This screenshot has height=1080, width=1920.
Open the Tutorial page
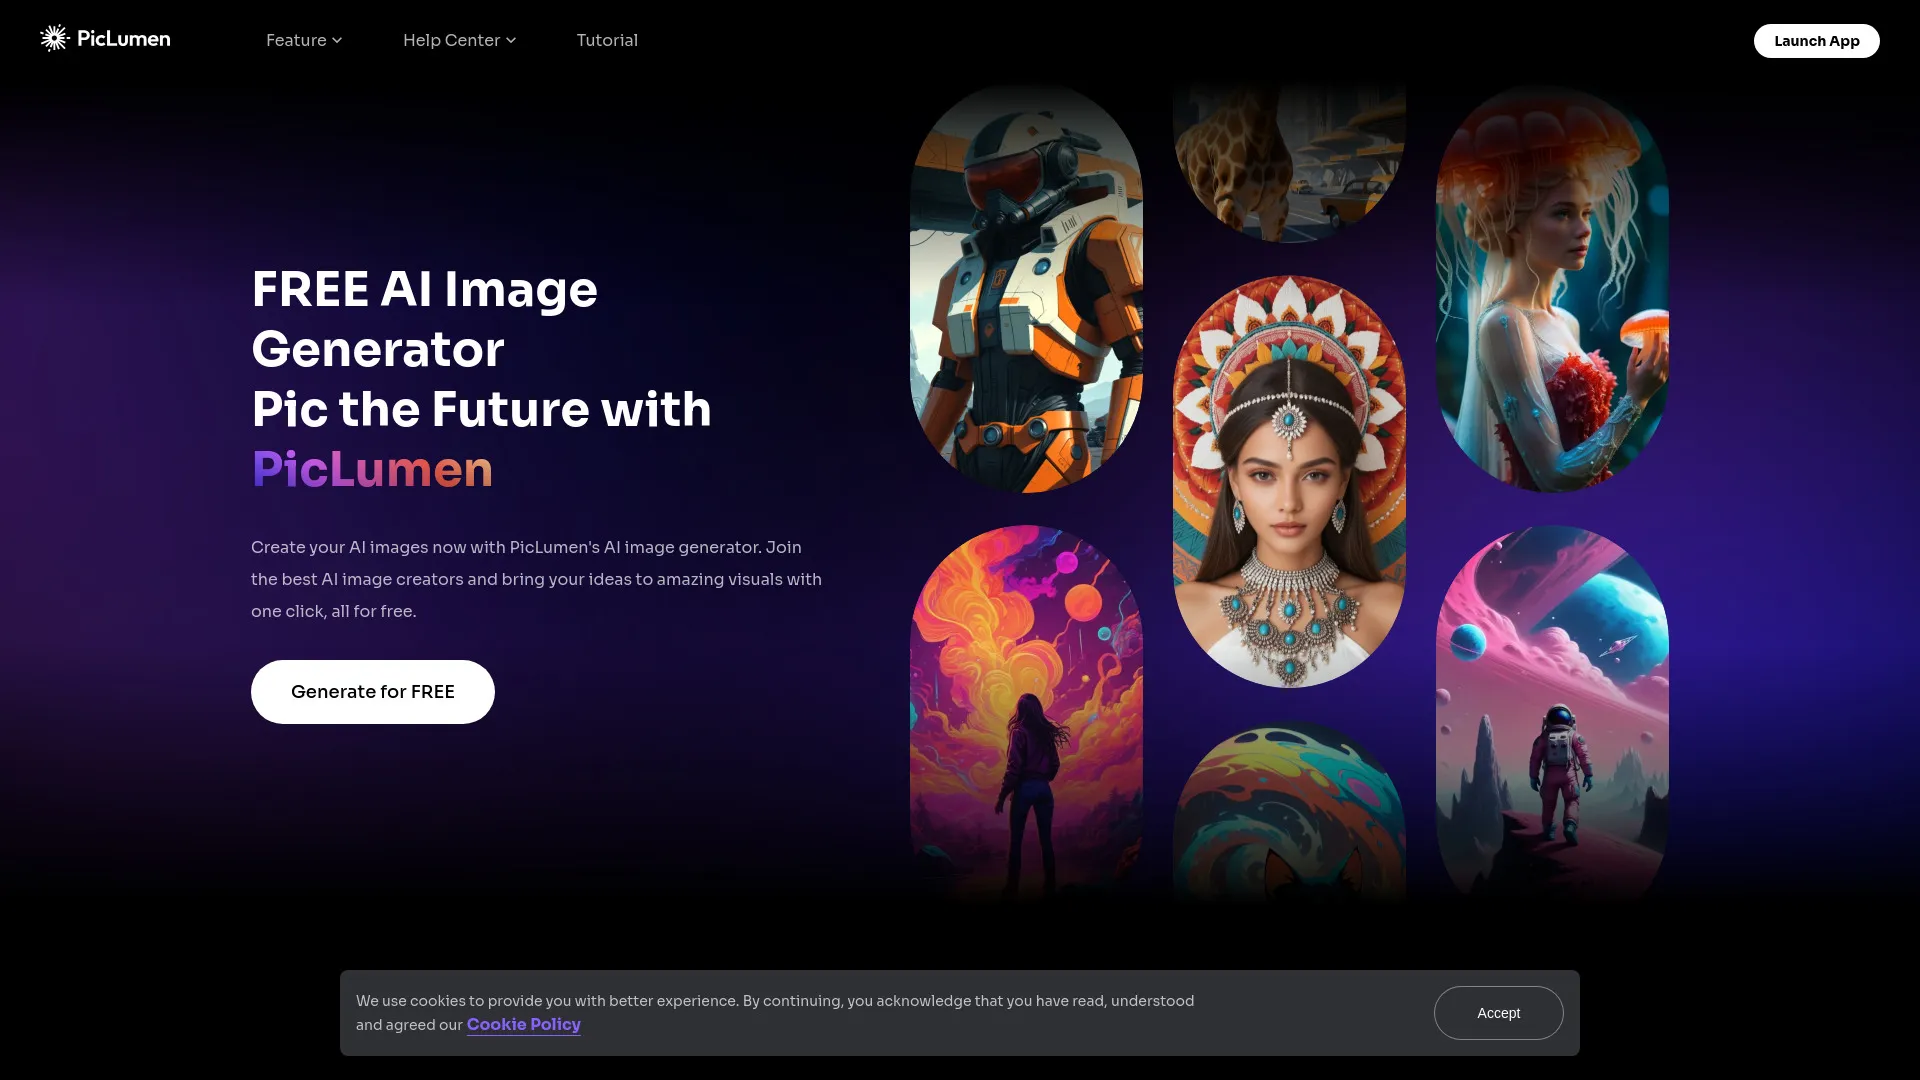tap(607, 40)
